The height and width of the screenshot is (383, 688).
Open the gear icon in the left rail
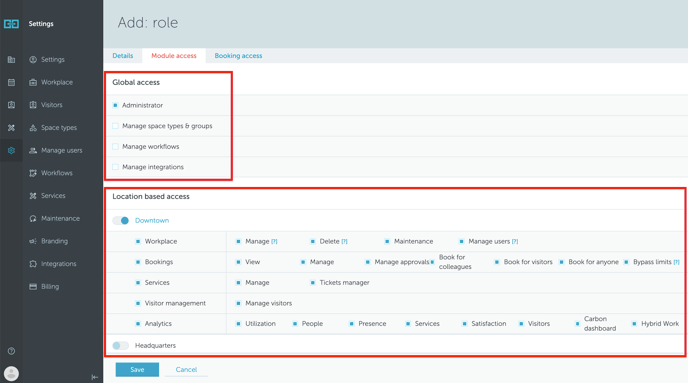[11, 150]
